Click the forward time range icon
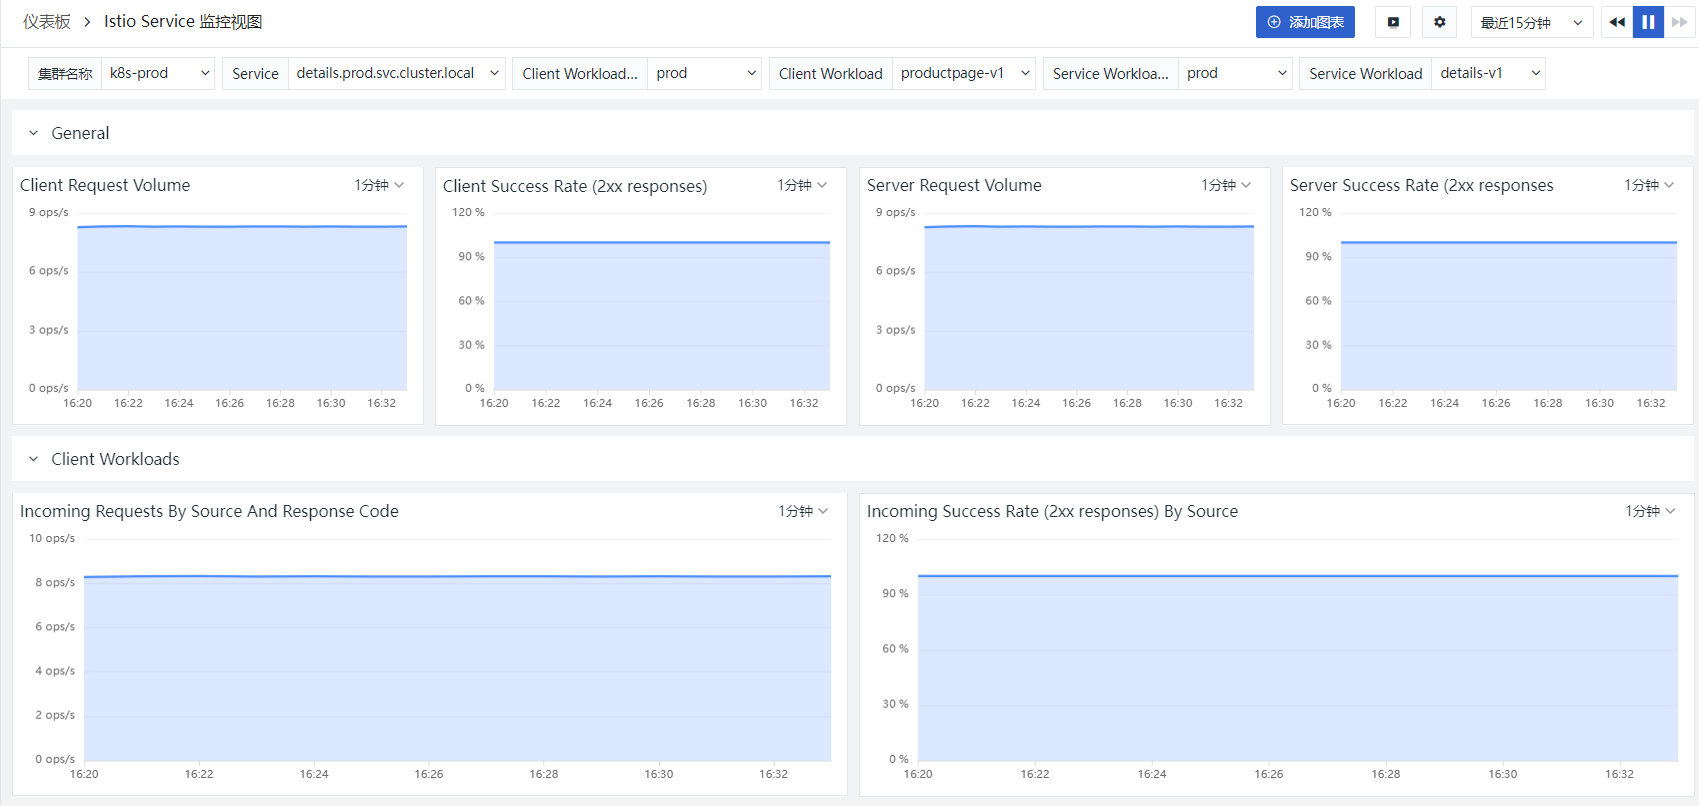This screenshot has height=806, width=1699. click(1679, 22)
